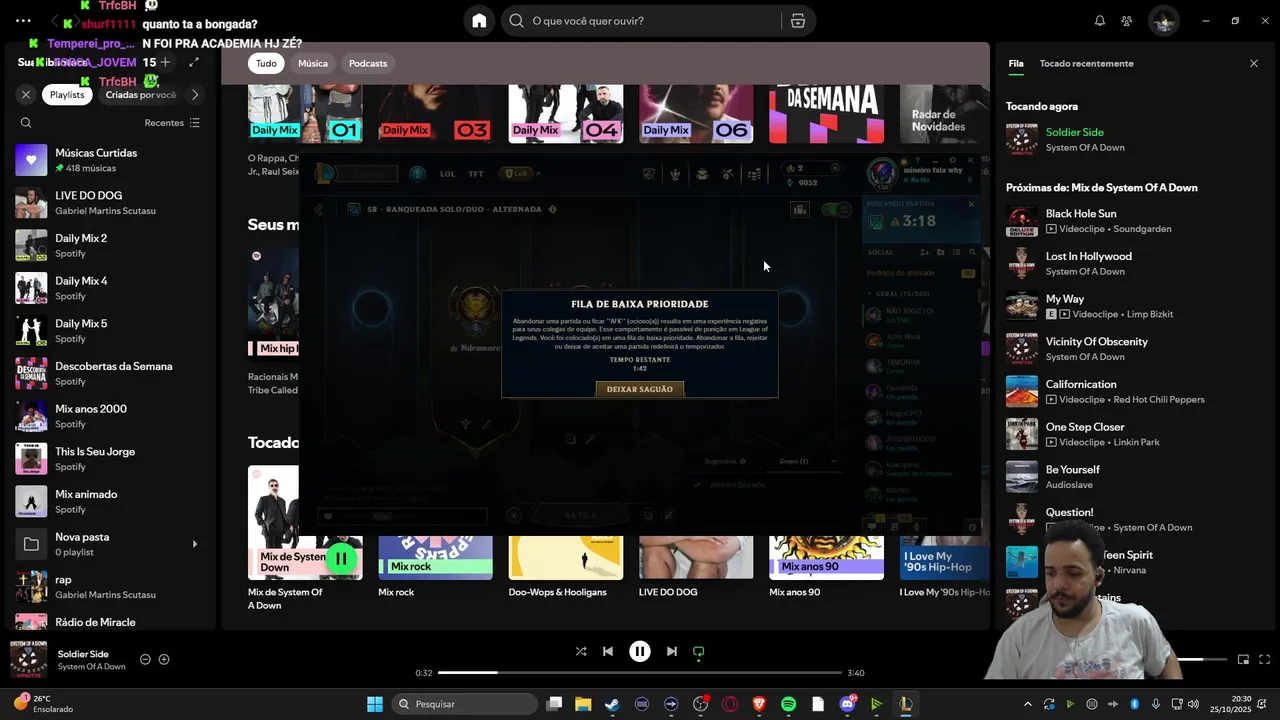Create a new playlist with plus icon
This screenshot has height=720, width=1280.
point(166,63)
